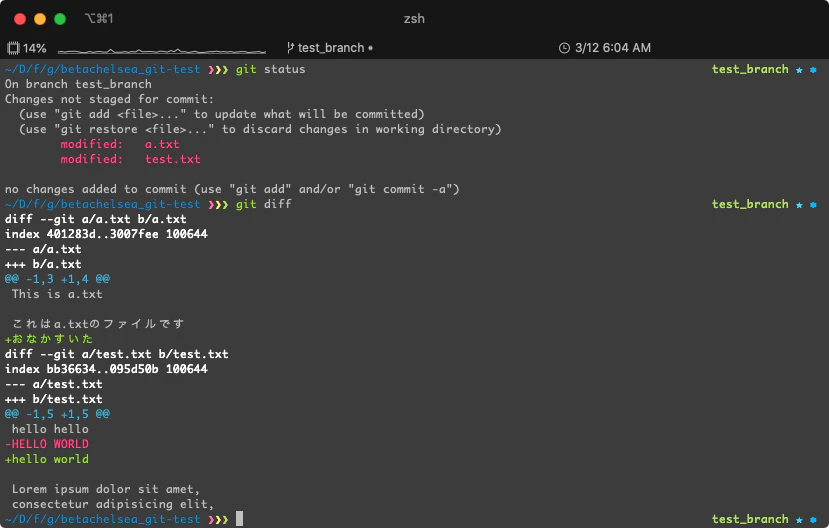Click 'On branch test_branch' line
This screenshot has width=829, height=528.
pos(78,84)
